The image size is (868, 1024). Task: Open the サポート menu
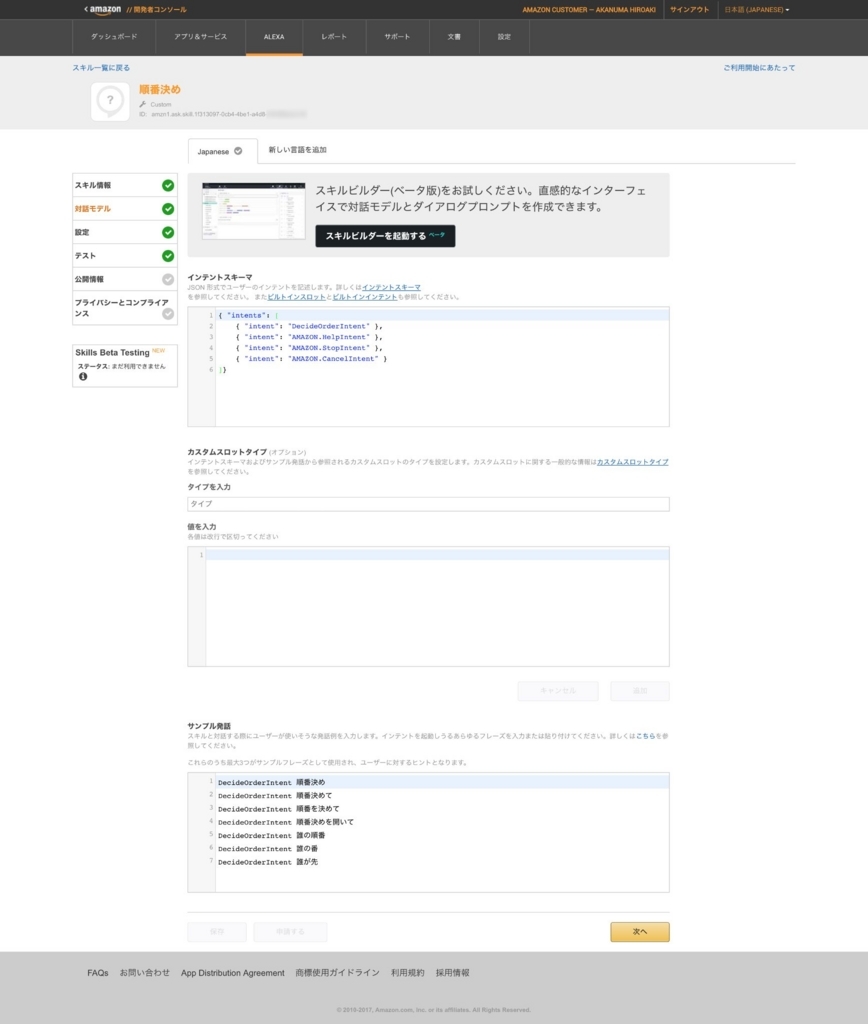point(397,37)
